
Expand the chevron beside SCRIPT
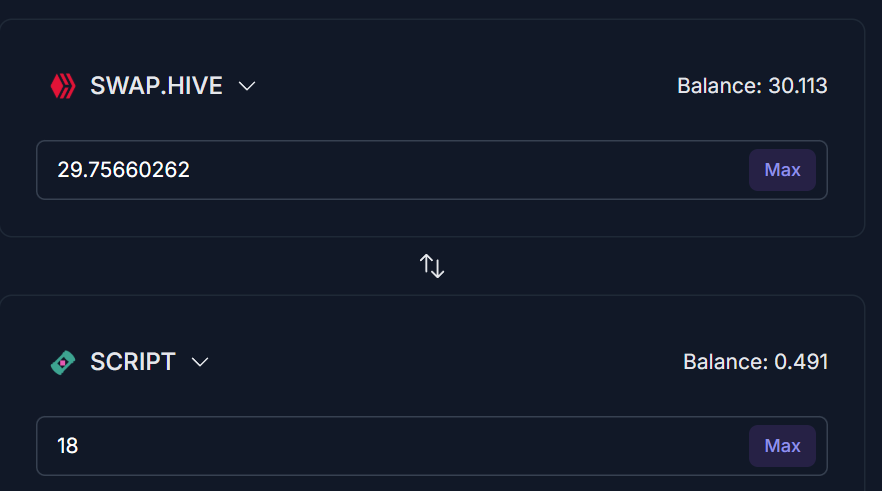click(200, 362)
